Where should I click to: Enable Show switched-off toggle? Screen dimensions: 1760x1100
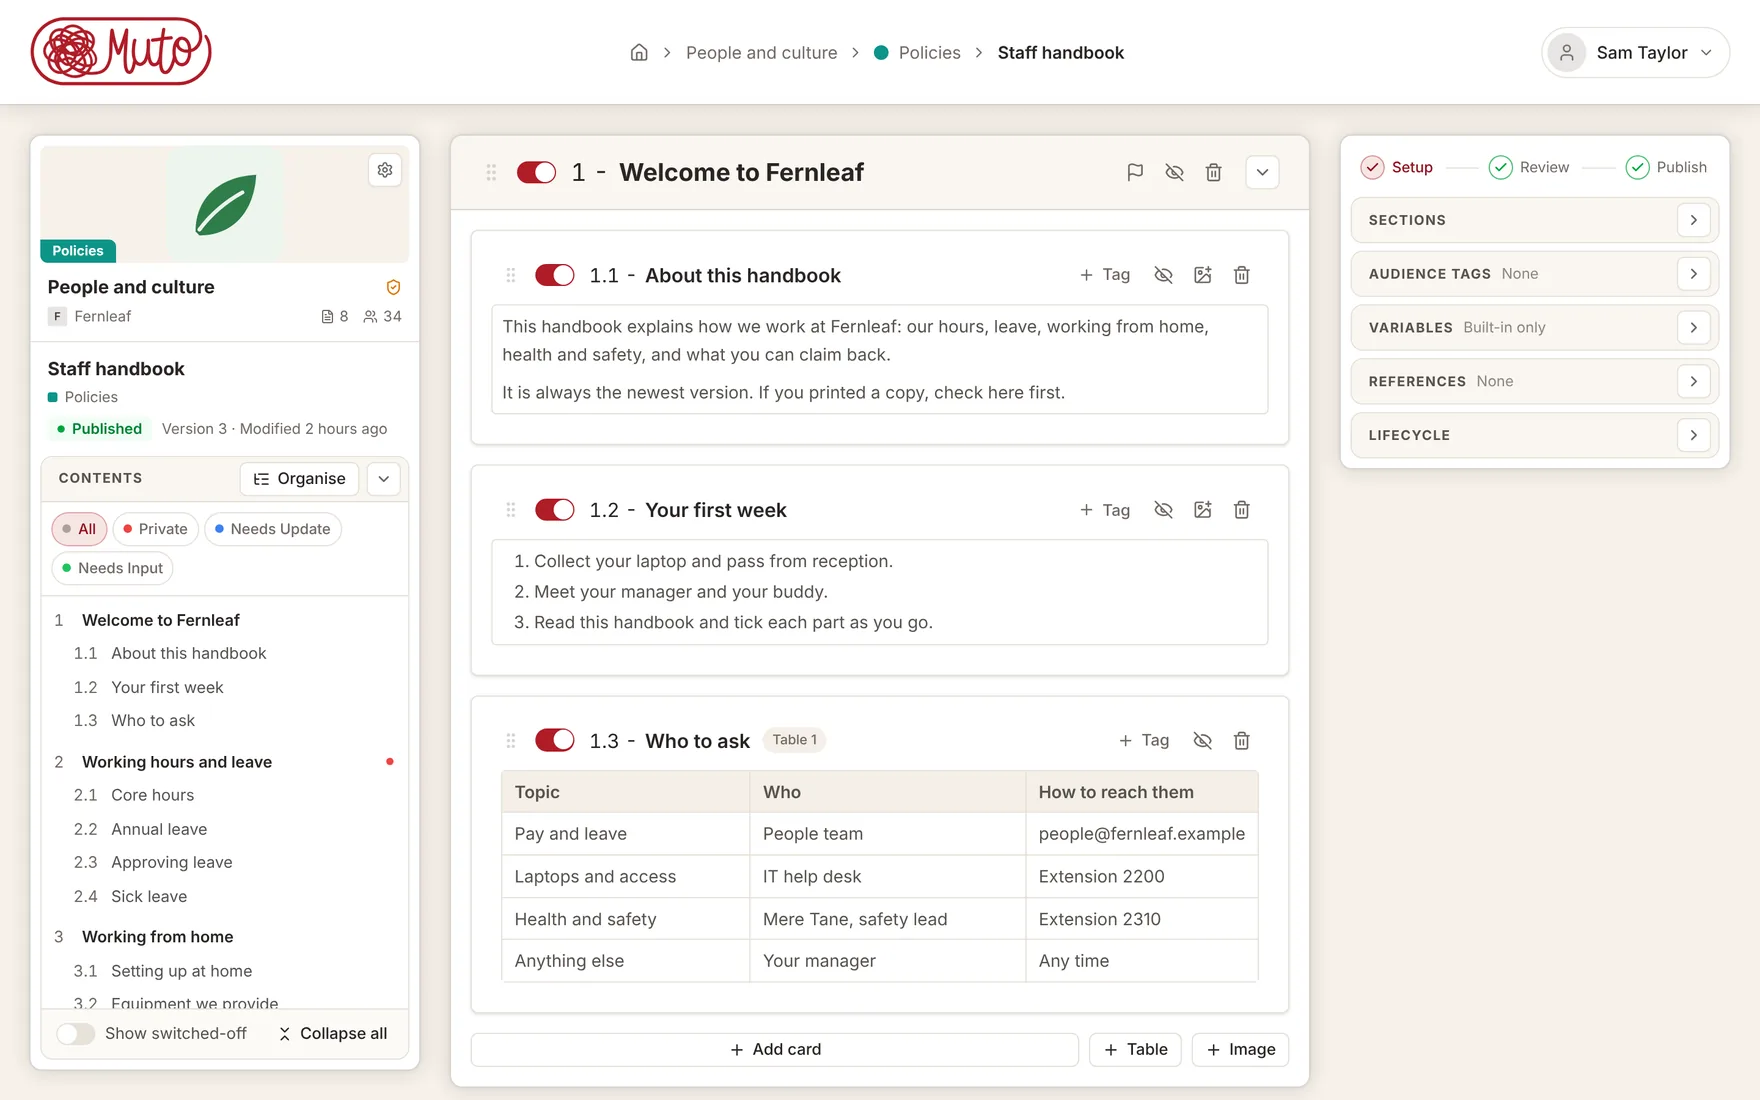(76, 1034)
